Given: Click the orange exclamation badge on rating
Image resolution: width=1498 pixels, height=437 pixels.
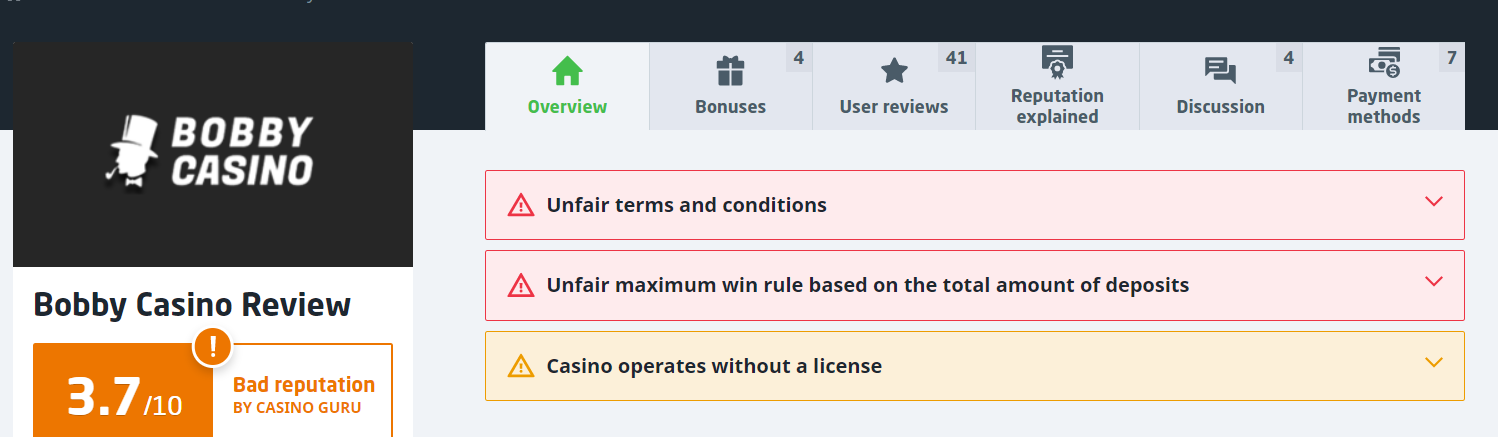Looking at the screenshot, I should coord(213,347).
